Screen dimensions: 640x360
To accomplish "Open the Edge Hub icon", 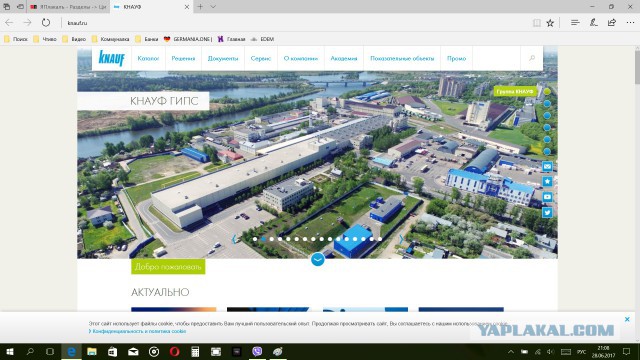I will click(575, 23).
